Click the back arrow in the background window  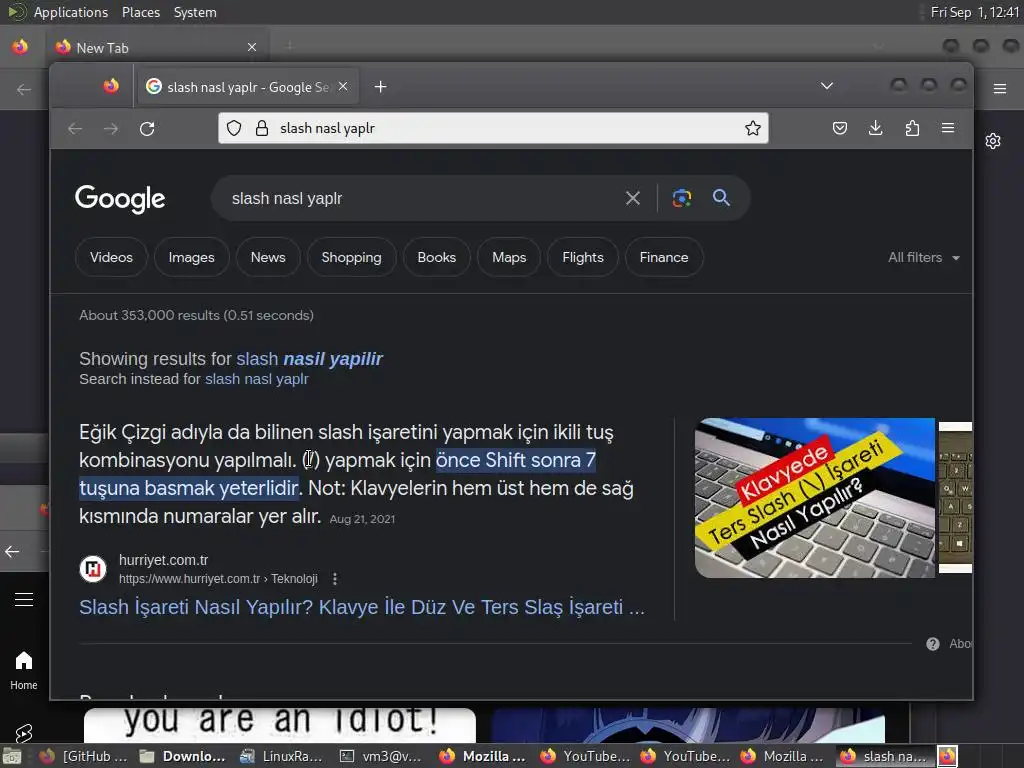pos(24,89)
